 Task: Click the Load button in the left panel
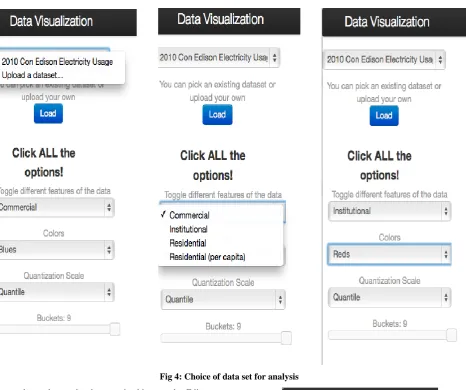point(48,114)
